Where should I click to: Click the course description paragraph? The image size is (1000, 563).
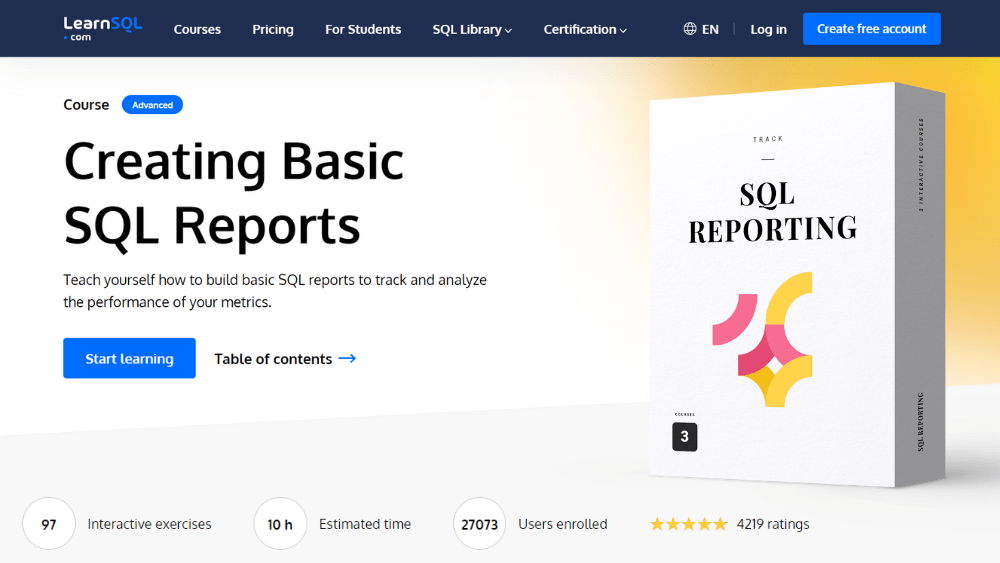pyautogui.click(x=275, y=291)
